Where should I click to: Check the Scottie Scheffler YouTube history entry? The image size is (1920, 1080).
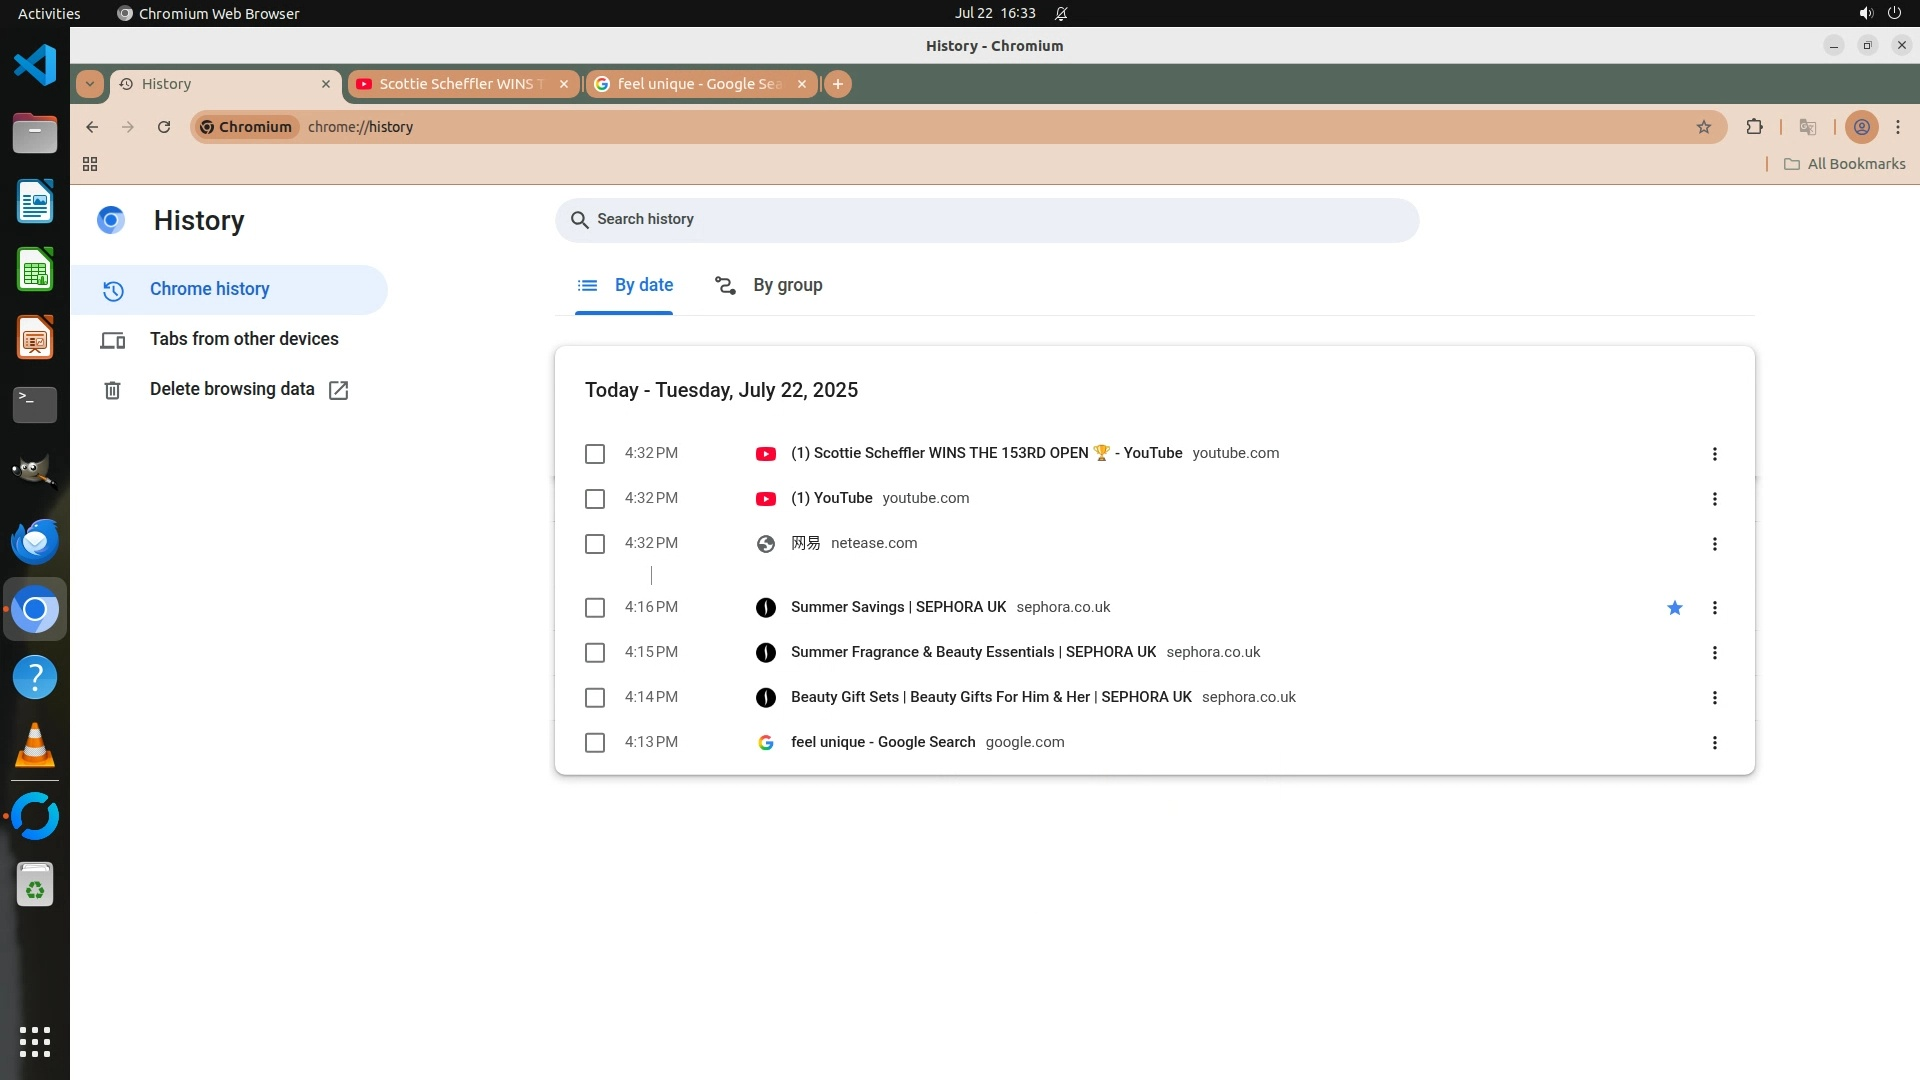(595, 454)
